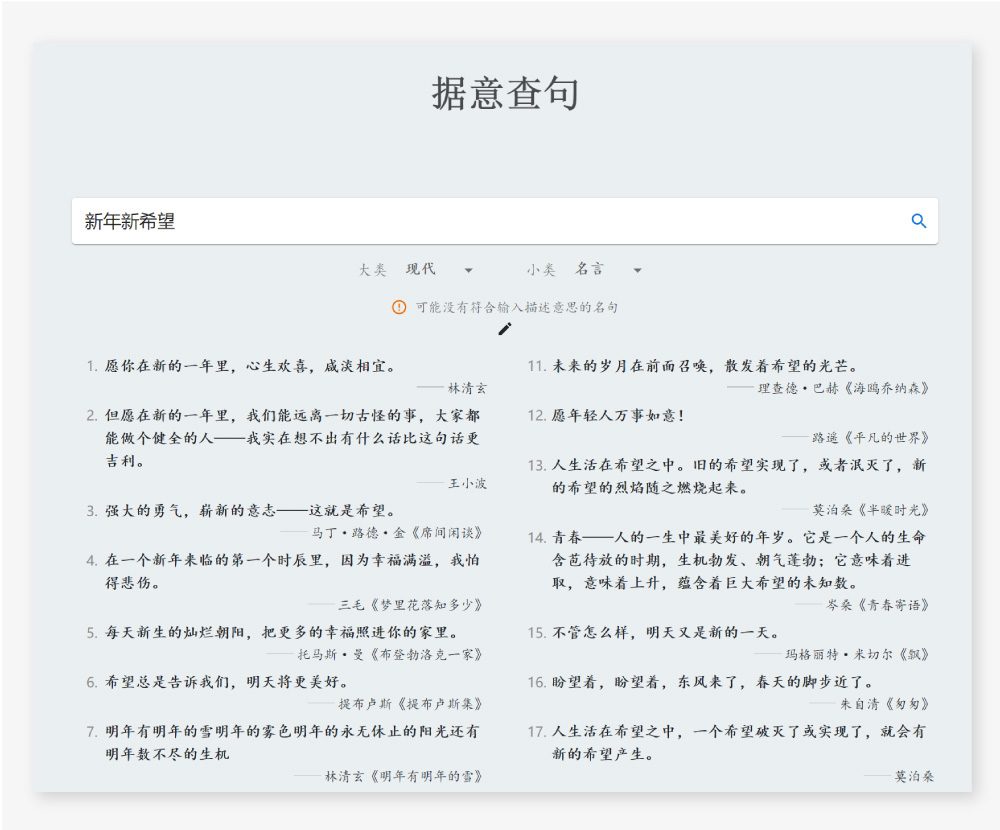The width and height of the screenshot is (1000, 830).
Task: Click the arrow beside 名言
Action: pyautogui.click(x=637, y=270)
